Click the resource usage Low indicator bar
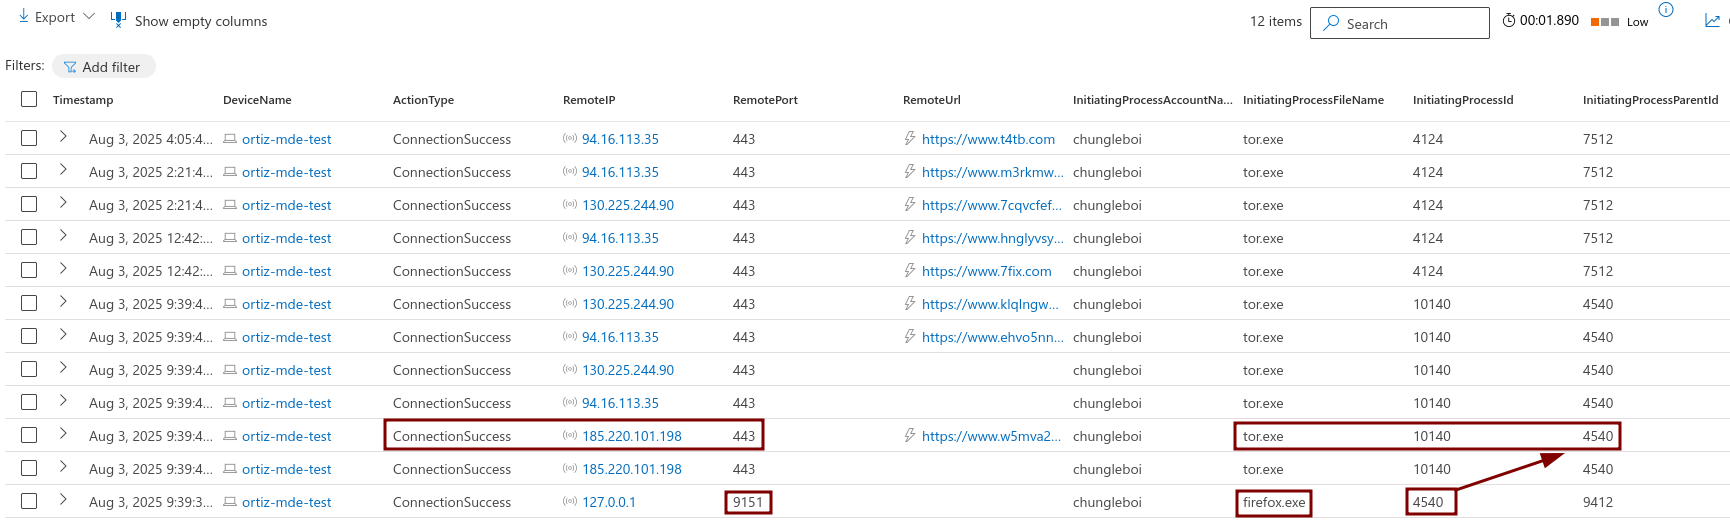This screenshot has width=1730, height=521. point(1604,22)
